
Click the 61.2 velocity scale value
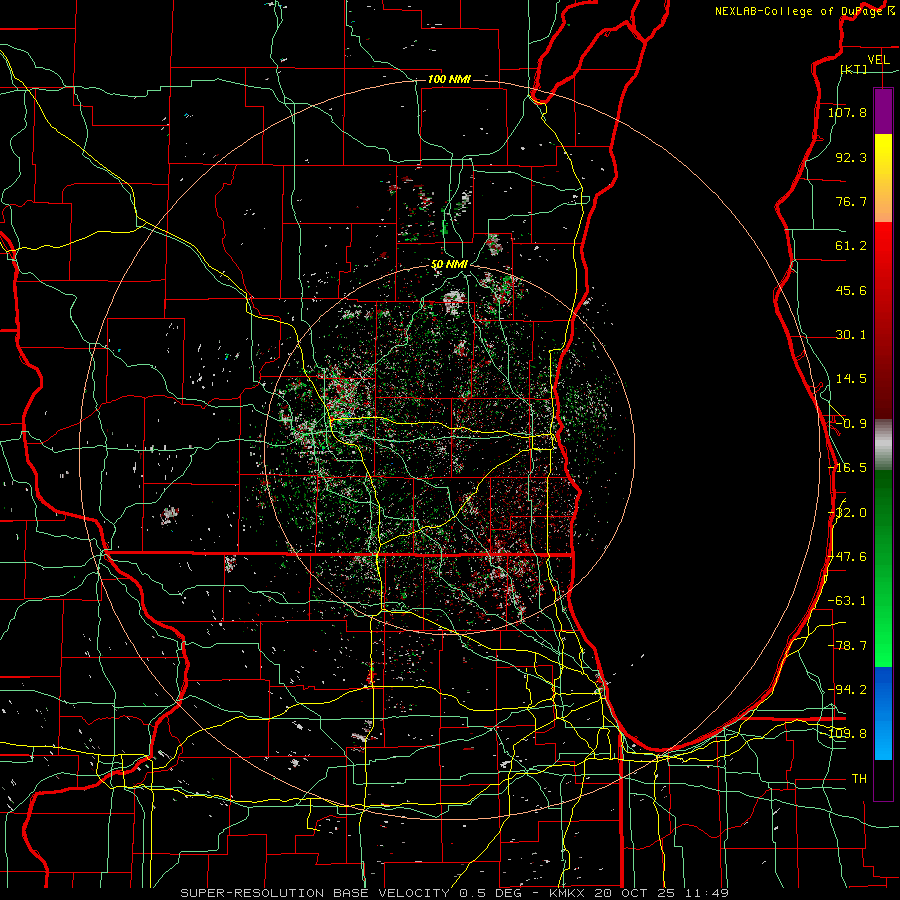851,246
